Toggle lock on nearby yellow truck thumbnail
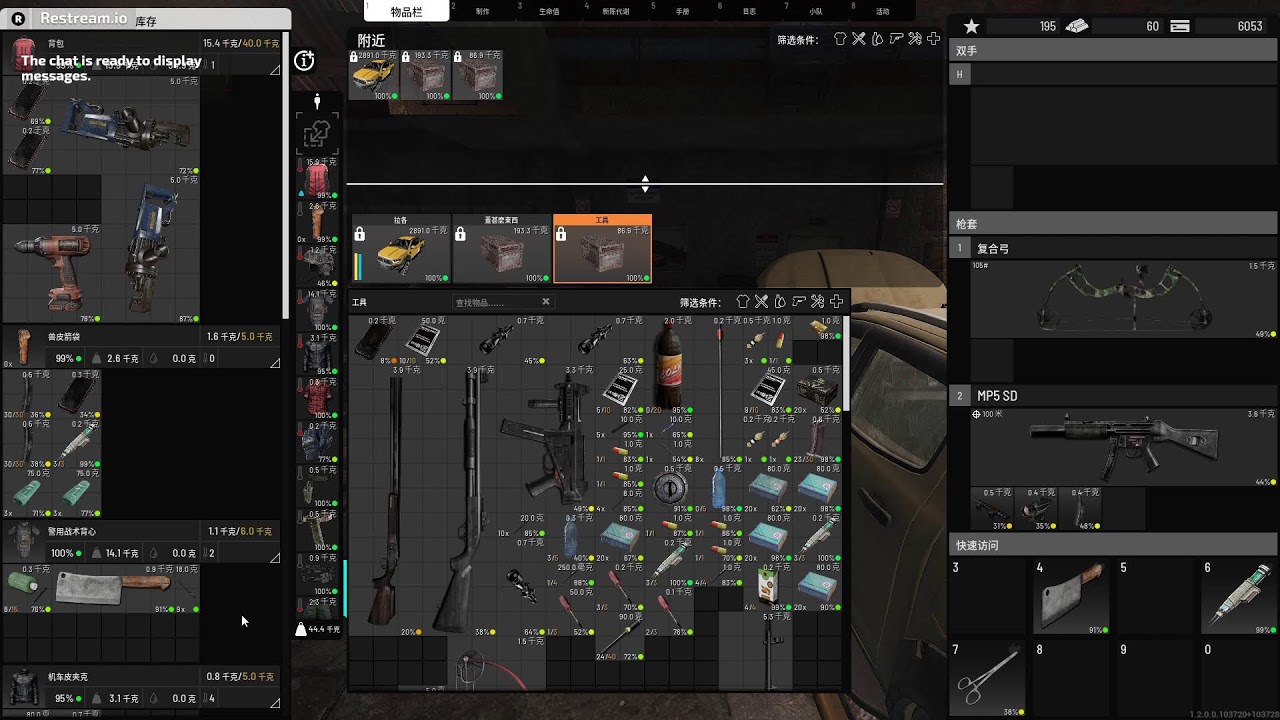Image resolution: width=1280 pixels, height=720 pixels. click(354, 58)
